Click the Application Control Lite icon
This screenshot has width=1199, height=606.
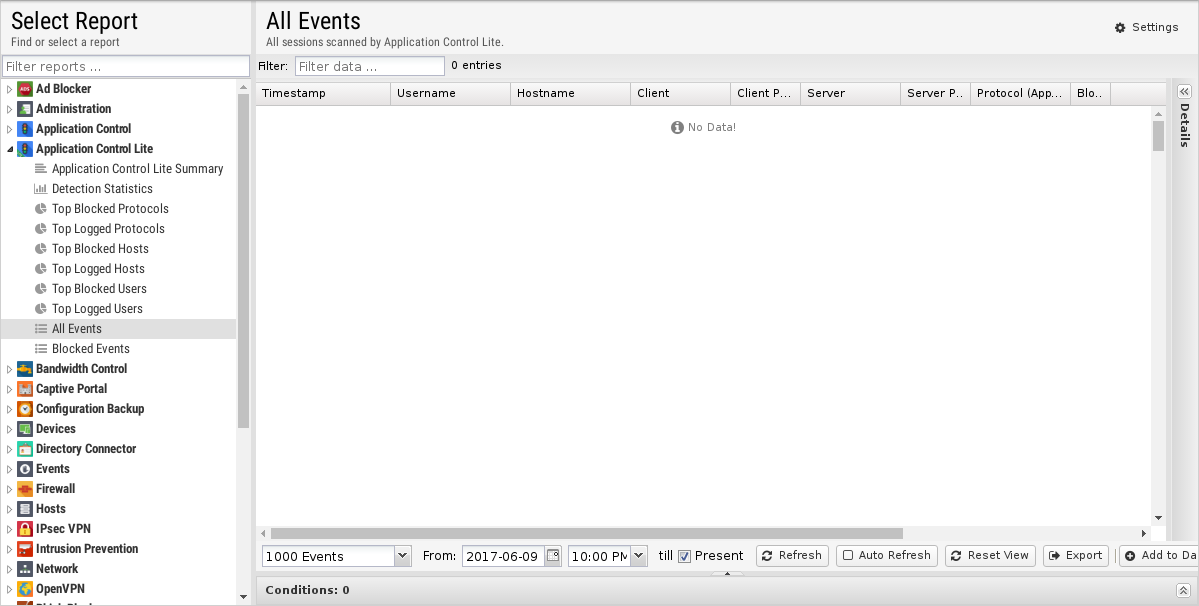click(x=25, y=148)
